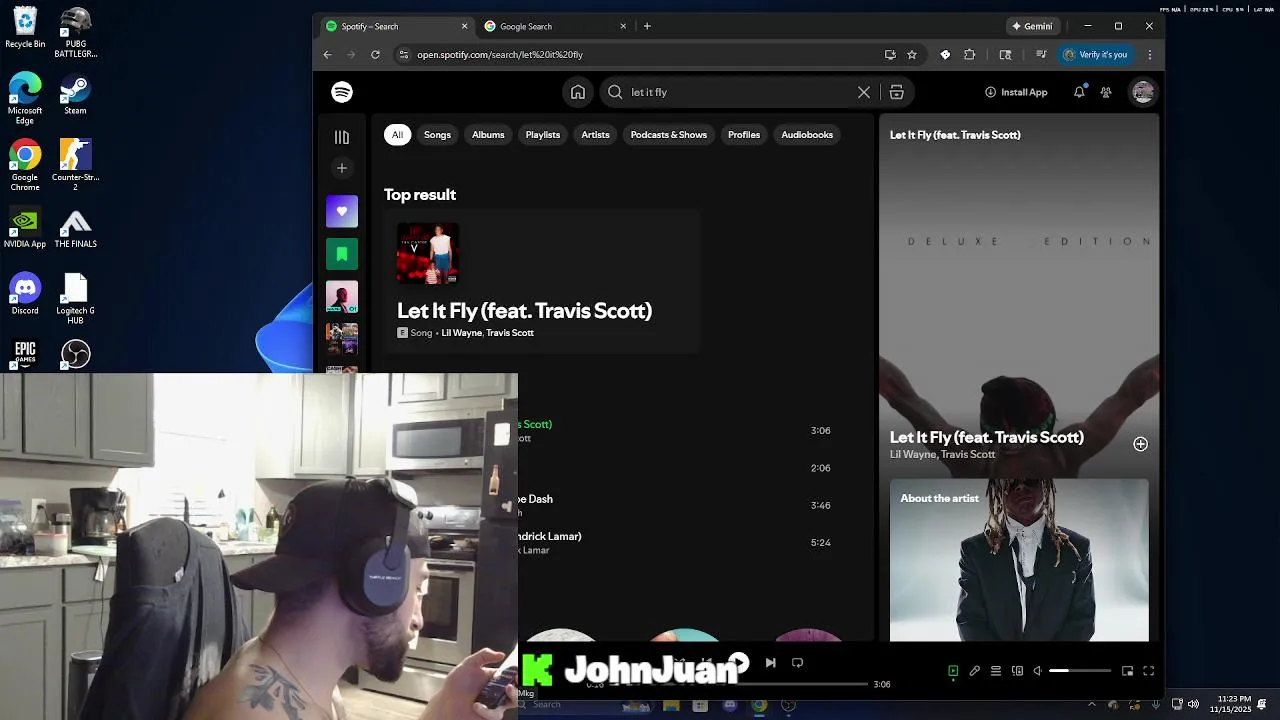Show lyrics with microphone icon
Viewport: 1280px width, 720px height.
tap(974, 671)
